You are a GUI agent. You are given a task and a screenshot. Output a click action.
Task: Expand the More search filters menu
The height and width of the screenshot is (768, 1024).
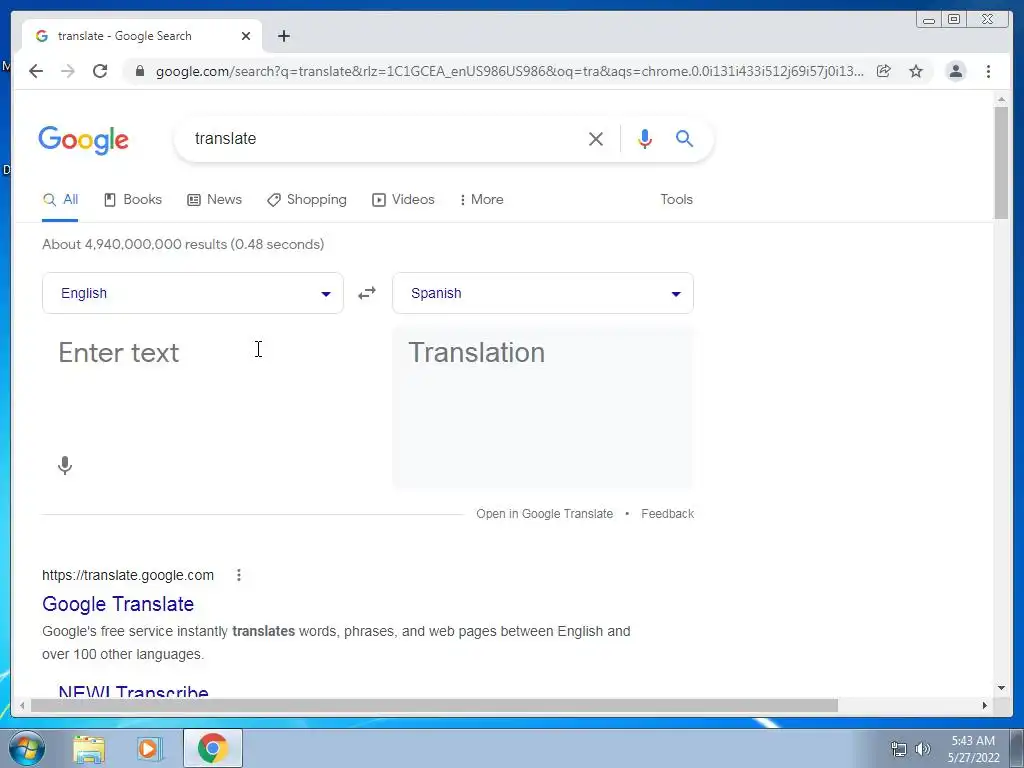coord(481,199)
